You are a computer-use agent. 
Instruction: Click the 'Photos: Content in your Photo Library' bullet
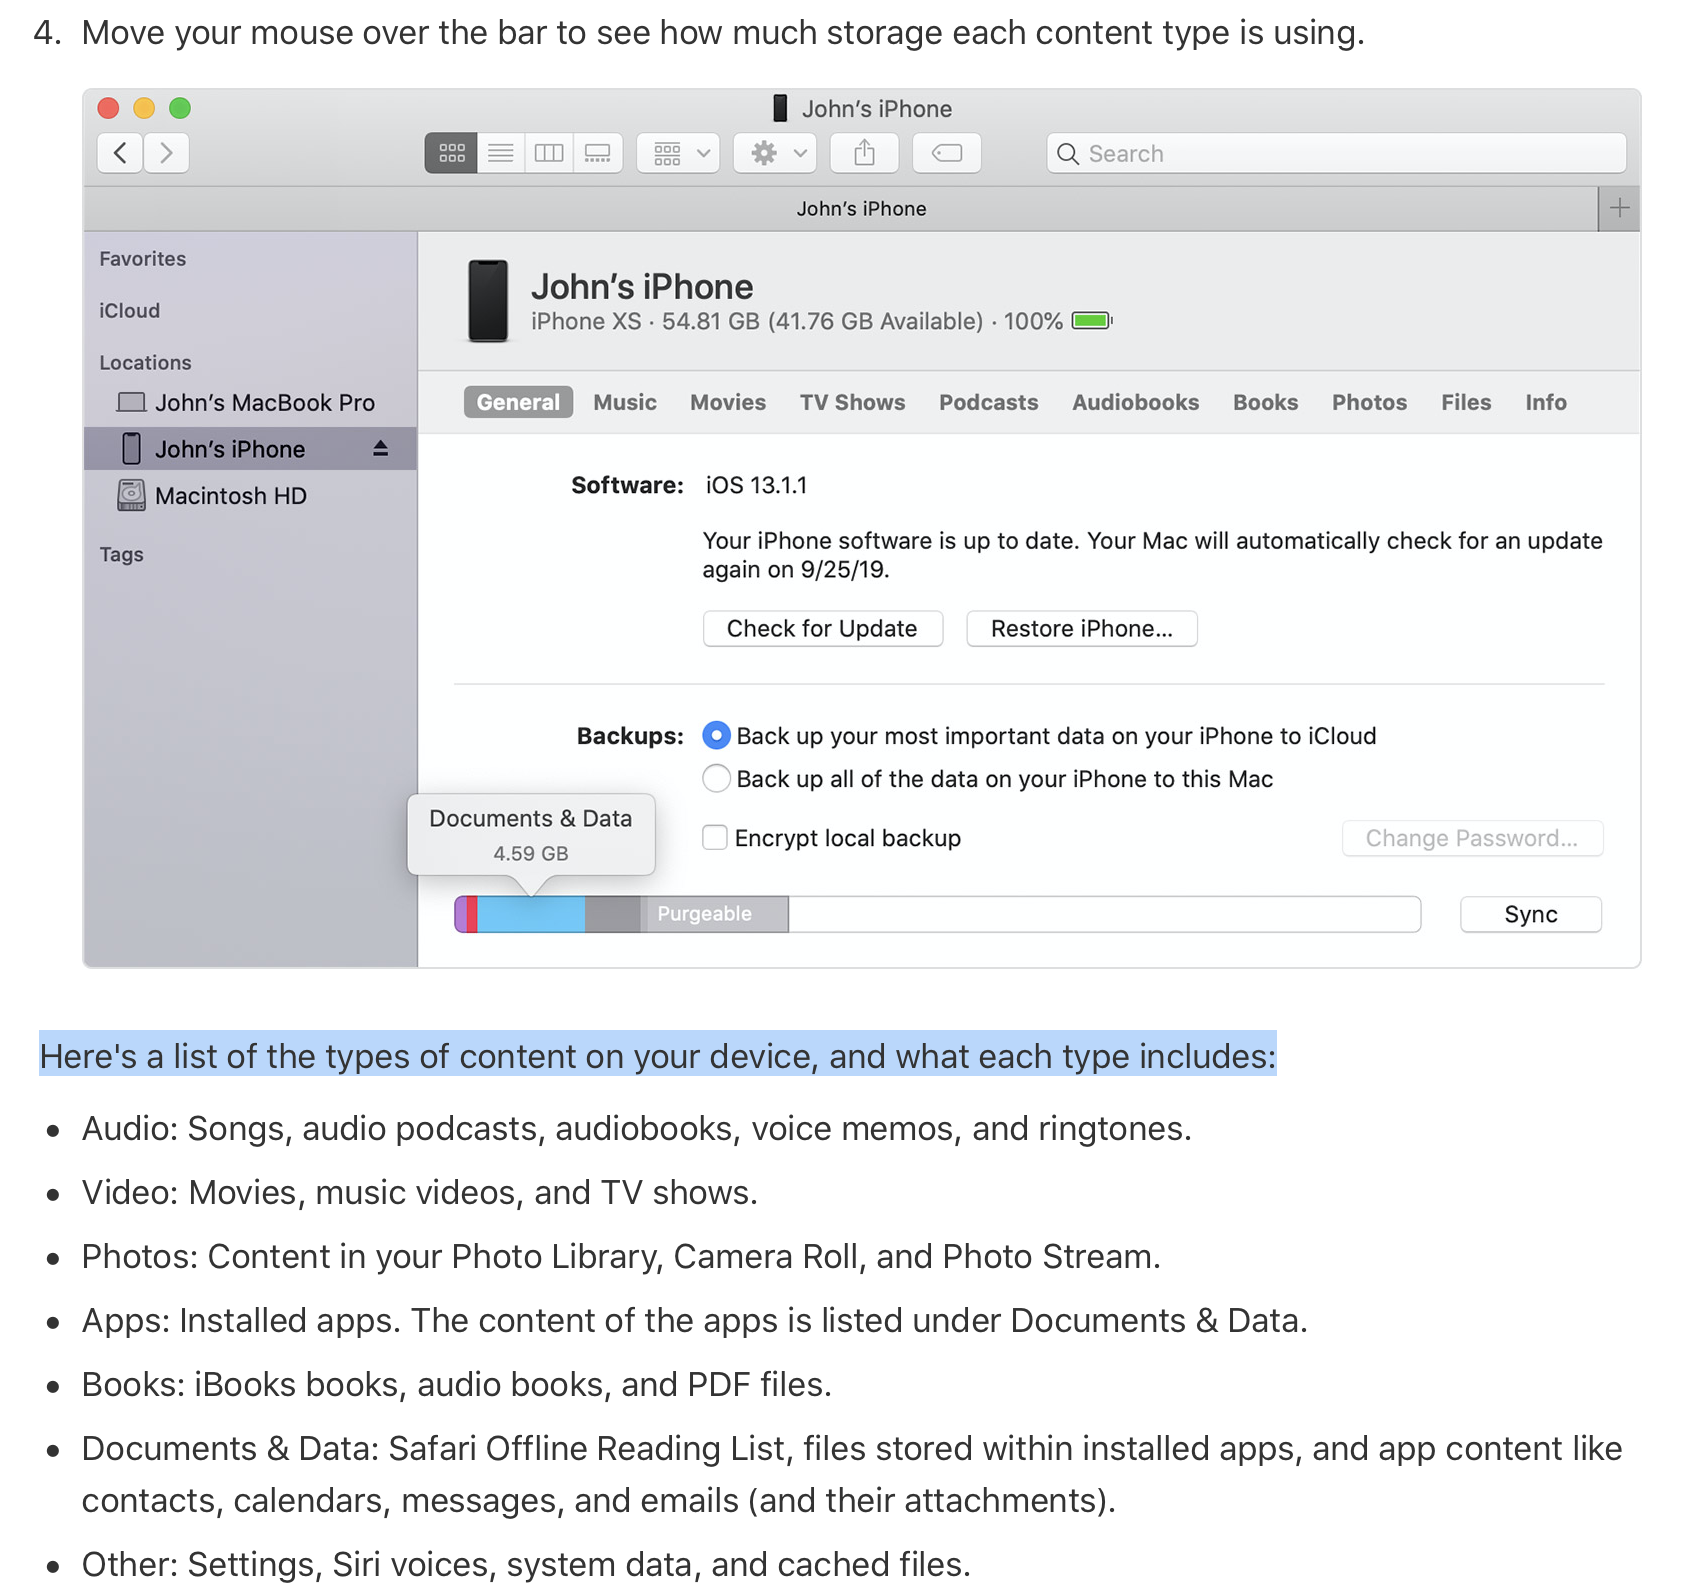[621, 1256]
